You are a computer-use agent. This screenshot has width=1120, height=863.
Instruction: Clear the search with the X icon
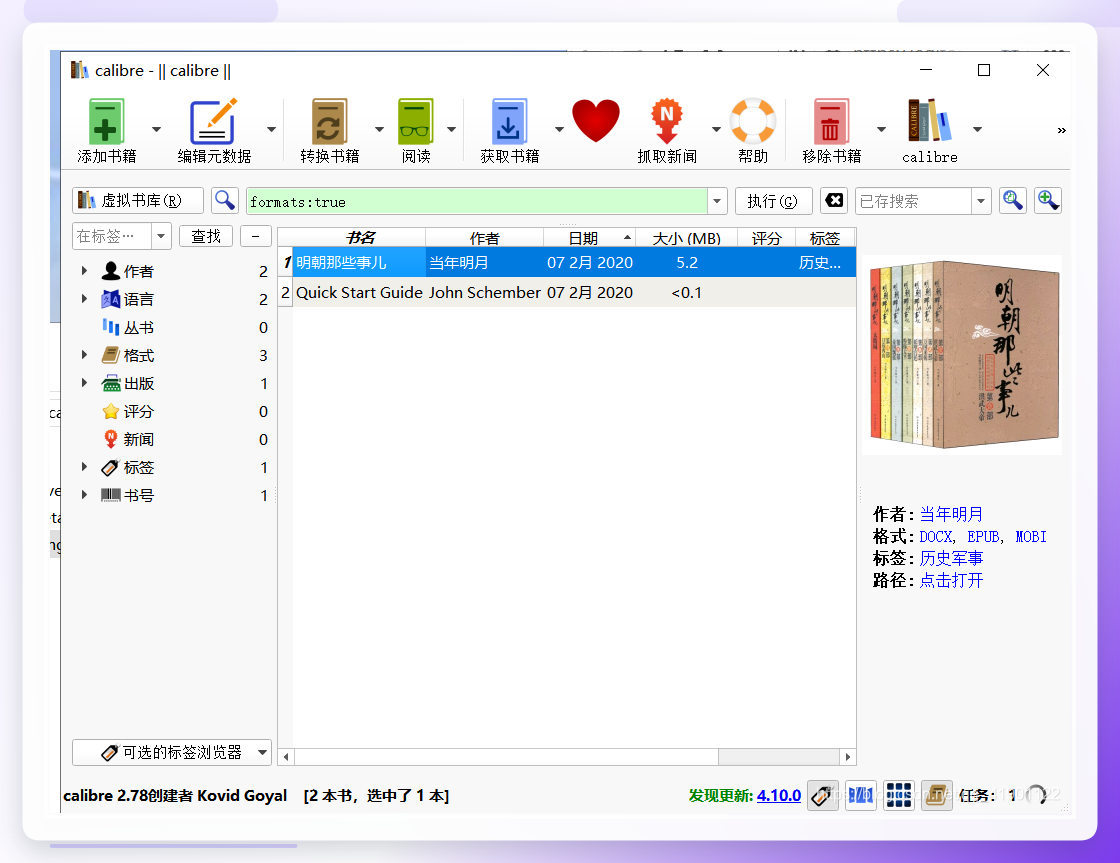pyautogui.click(x=834, y=201)
